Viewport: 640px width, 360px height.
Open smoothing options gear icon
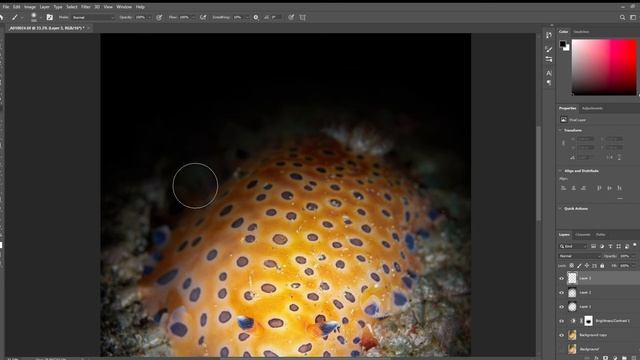click(x=256, y=17)
